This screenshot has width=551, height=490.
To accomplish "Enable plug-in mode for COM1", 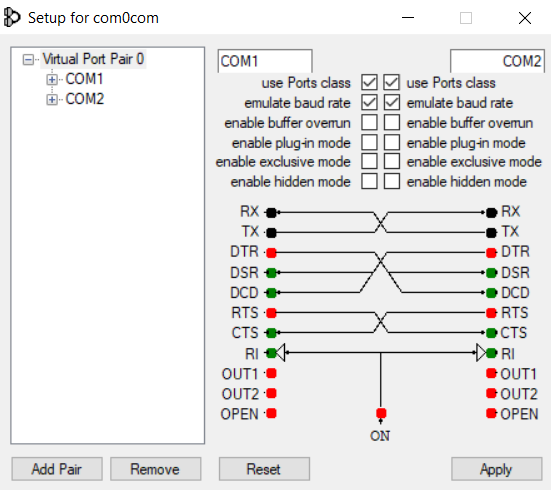I will pyautogui.click(x=369, y=142).
